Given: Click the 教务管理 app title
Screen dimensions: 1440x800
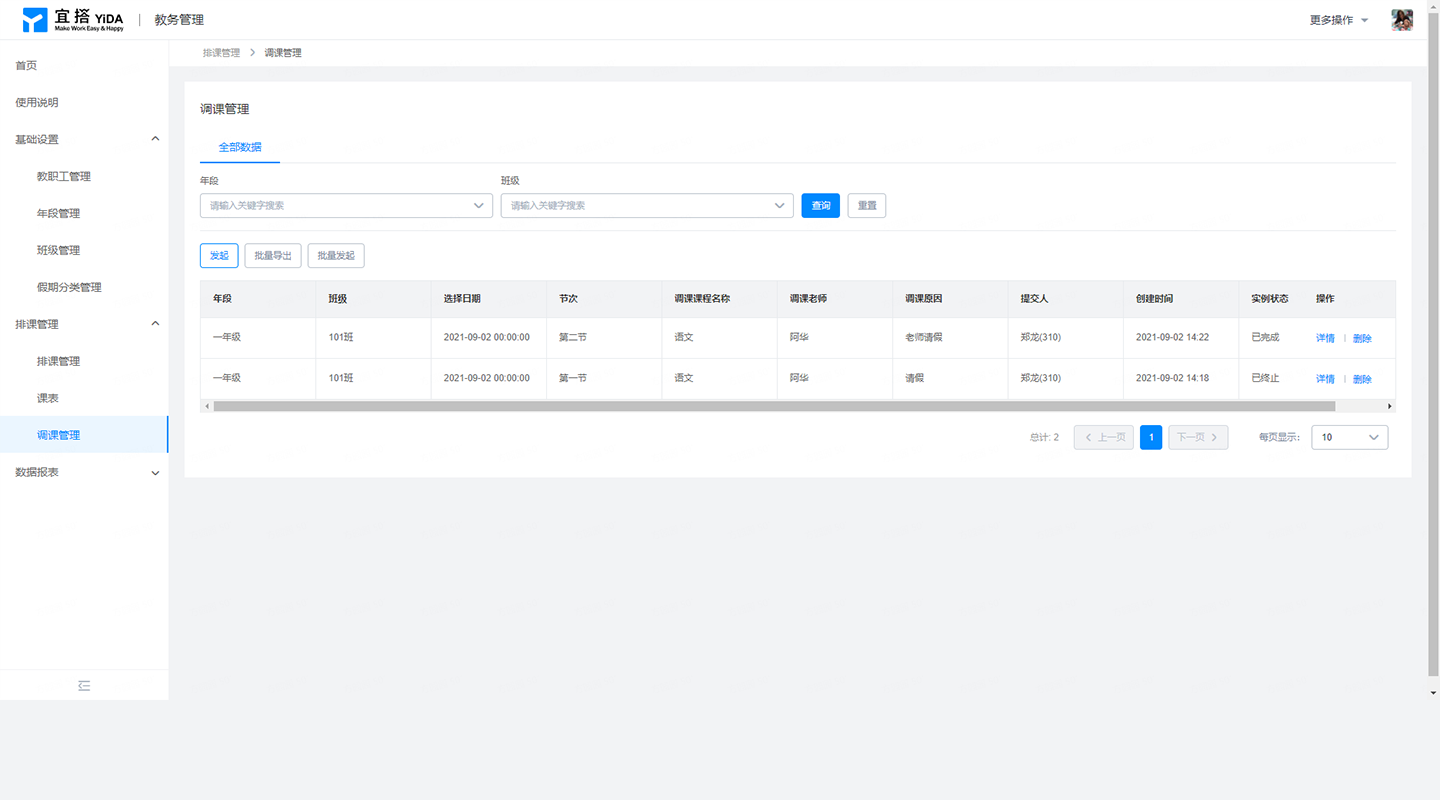Looking at the screenshot, I should pyautogui.click(x=179, y=20).
